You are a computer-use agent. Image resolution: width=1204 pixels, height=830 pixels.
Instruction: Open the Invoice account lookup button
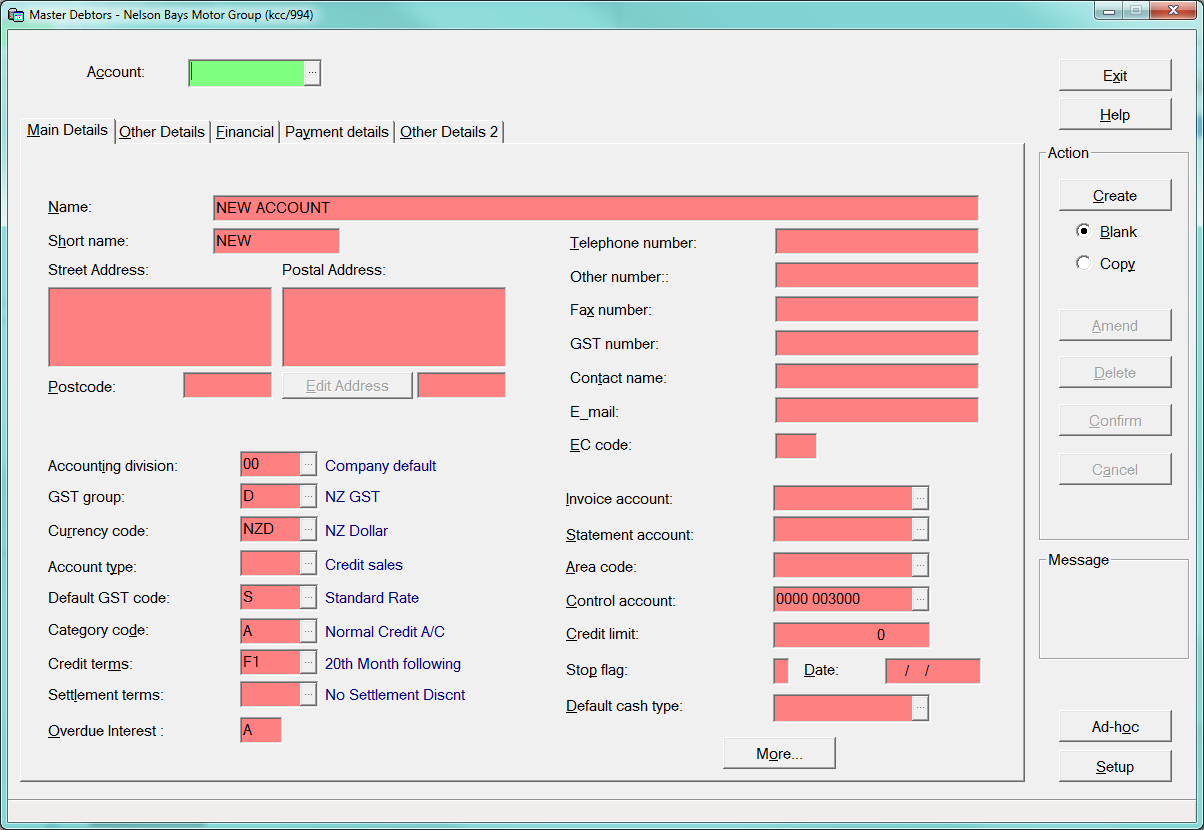(920, 499)
